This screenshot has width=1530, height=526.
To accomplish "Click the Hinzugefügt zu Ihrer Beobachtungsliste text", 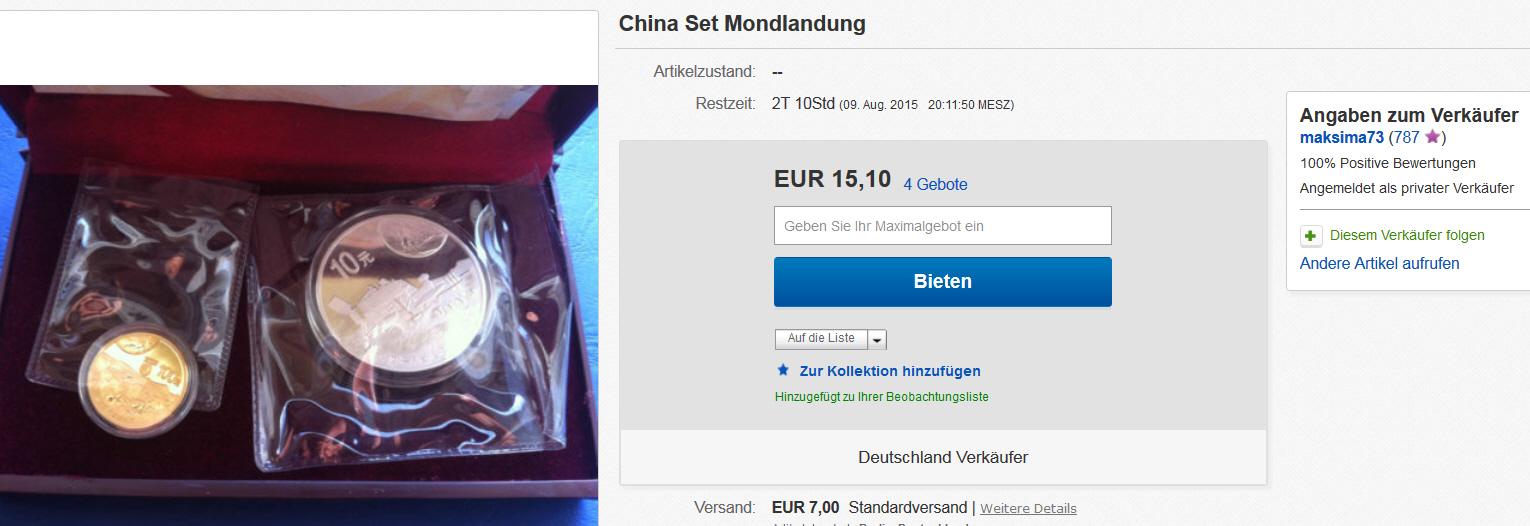I will click(x=882, y=397).
